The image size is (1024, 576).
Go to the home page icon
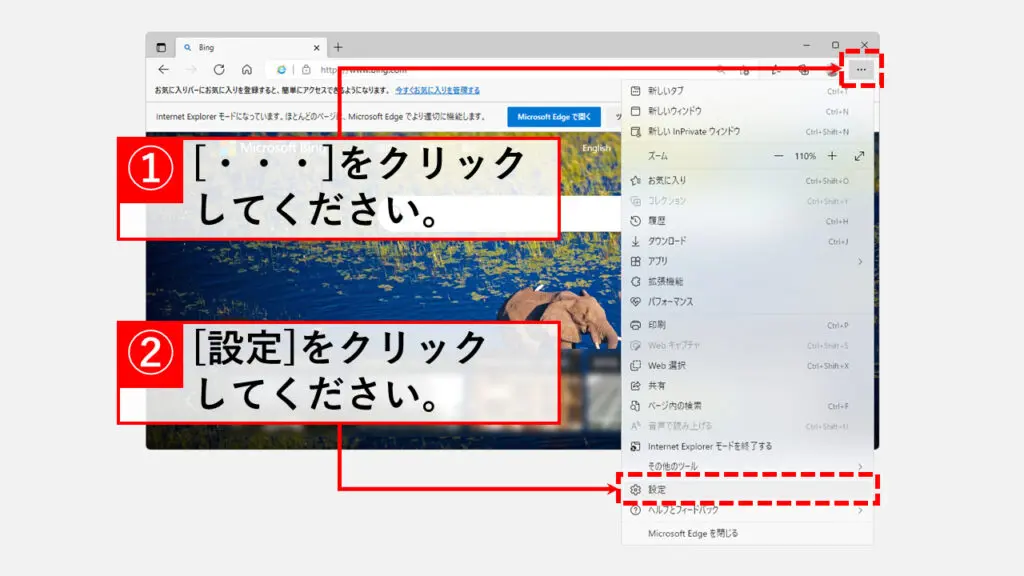pos(246,70)
